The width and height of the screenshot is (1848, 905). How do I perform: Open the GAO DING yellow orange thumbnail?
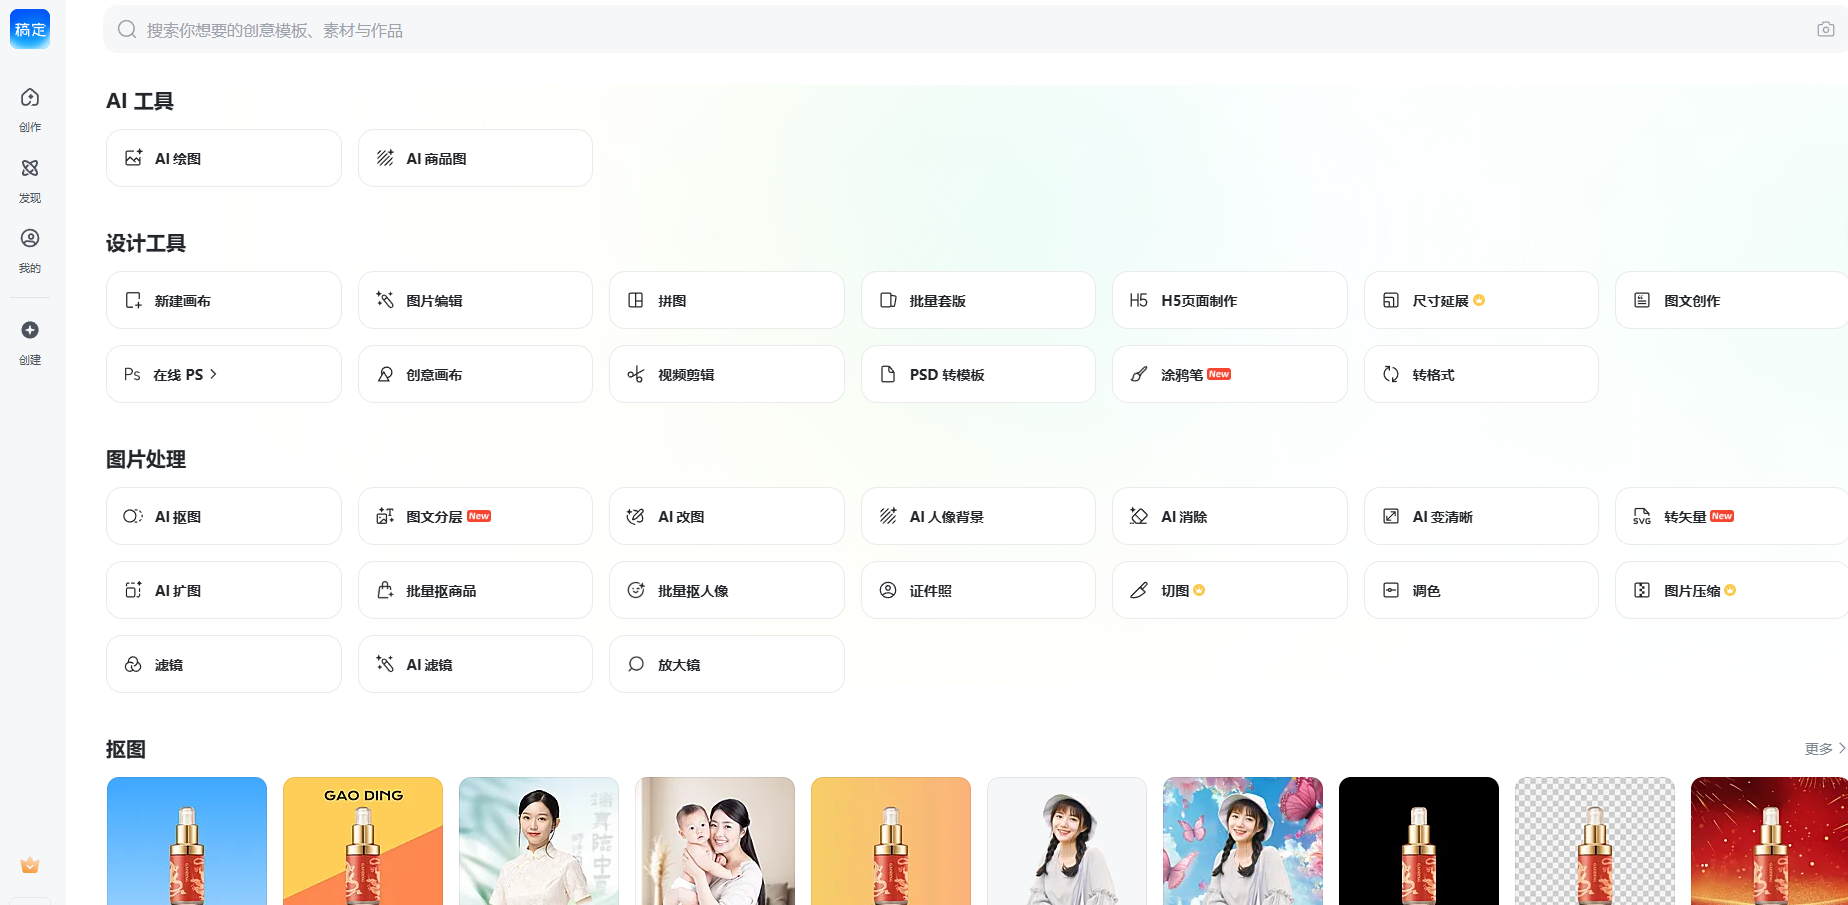click(x=363, y=841)
